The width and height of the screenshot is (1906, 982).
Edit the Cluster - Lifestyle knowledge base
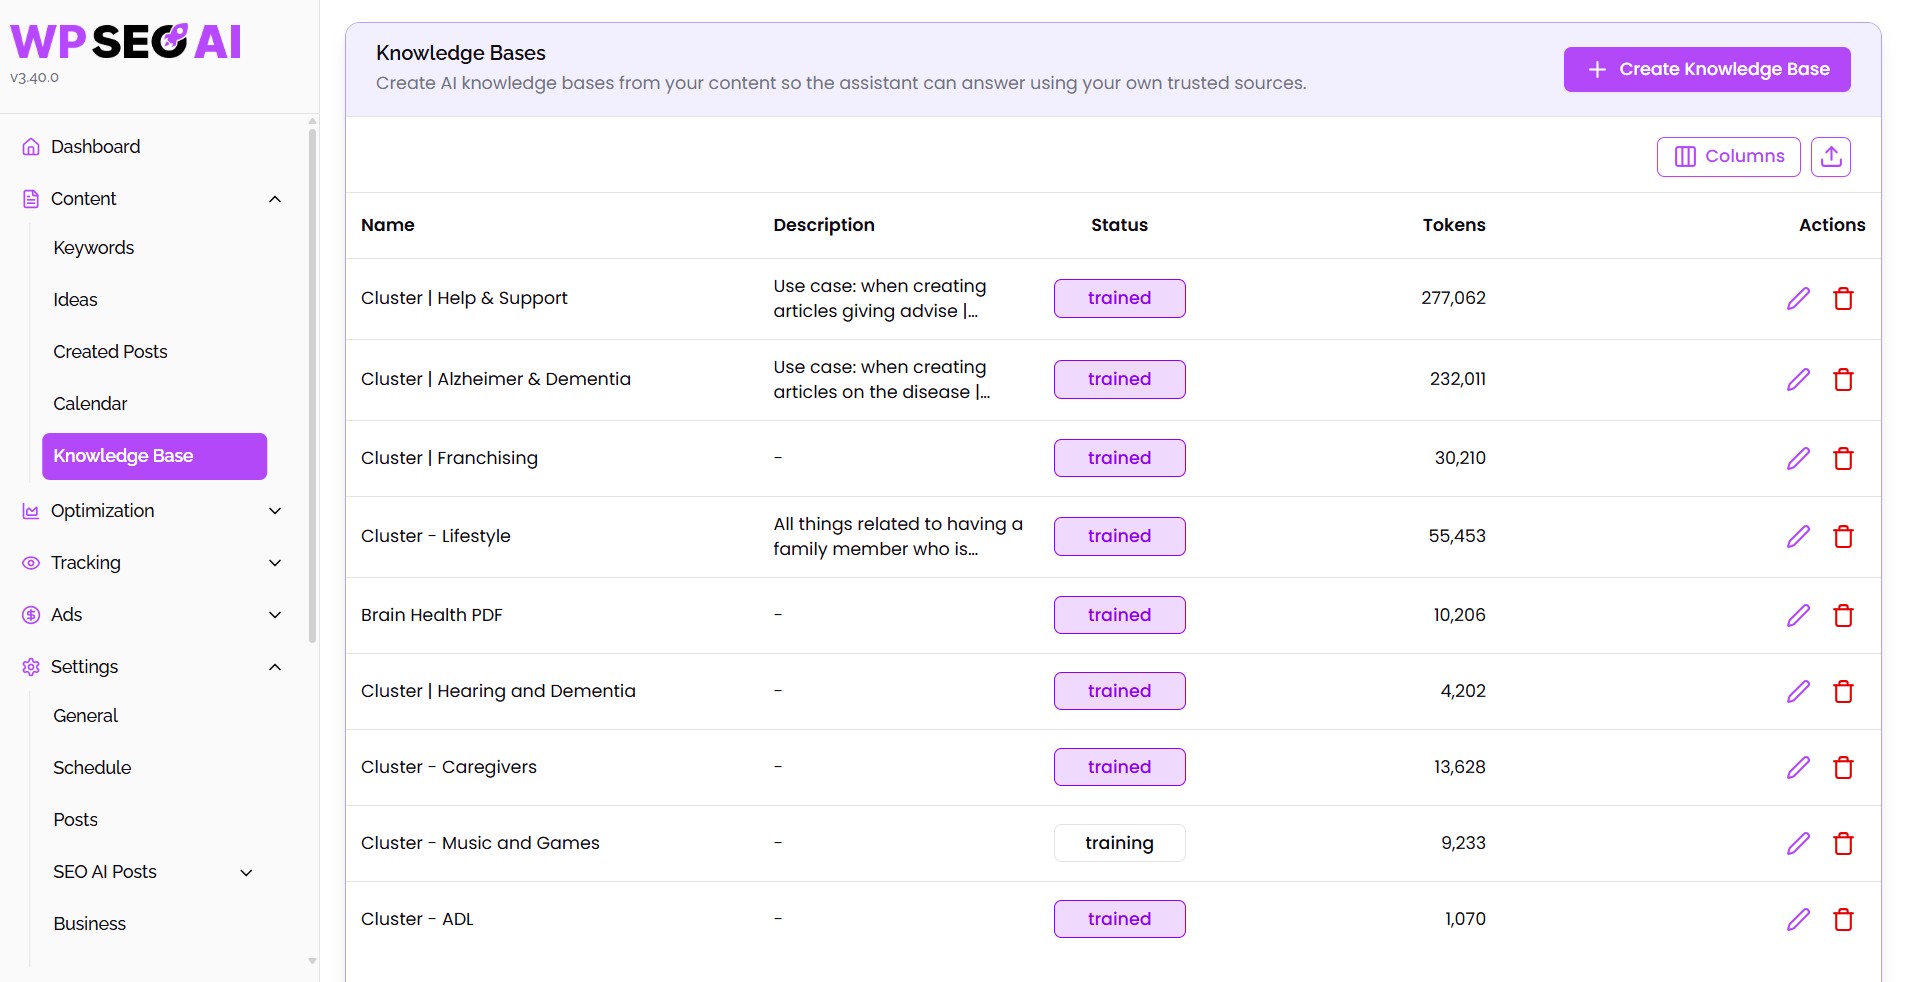click(x=1798, y=537)
